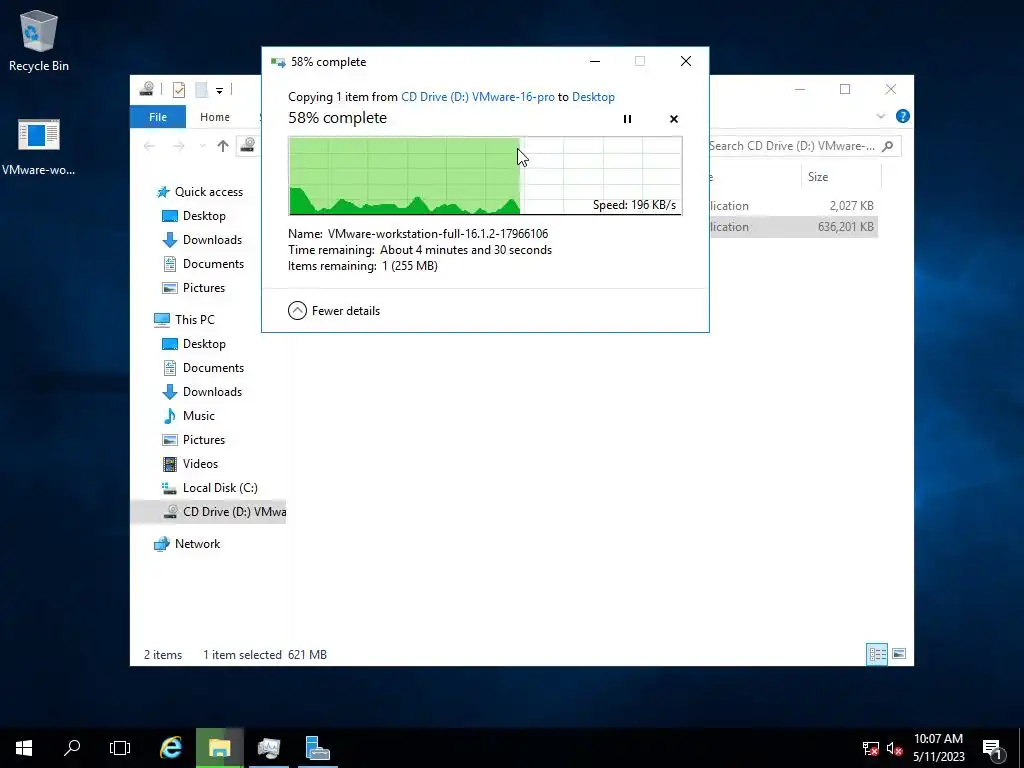Click the 2 items status bar text

[x=163, y=654]
